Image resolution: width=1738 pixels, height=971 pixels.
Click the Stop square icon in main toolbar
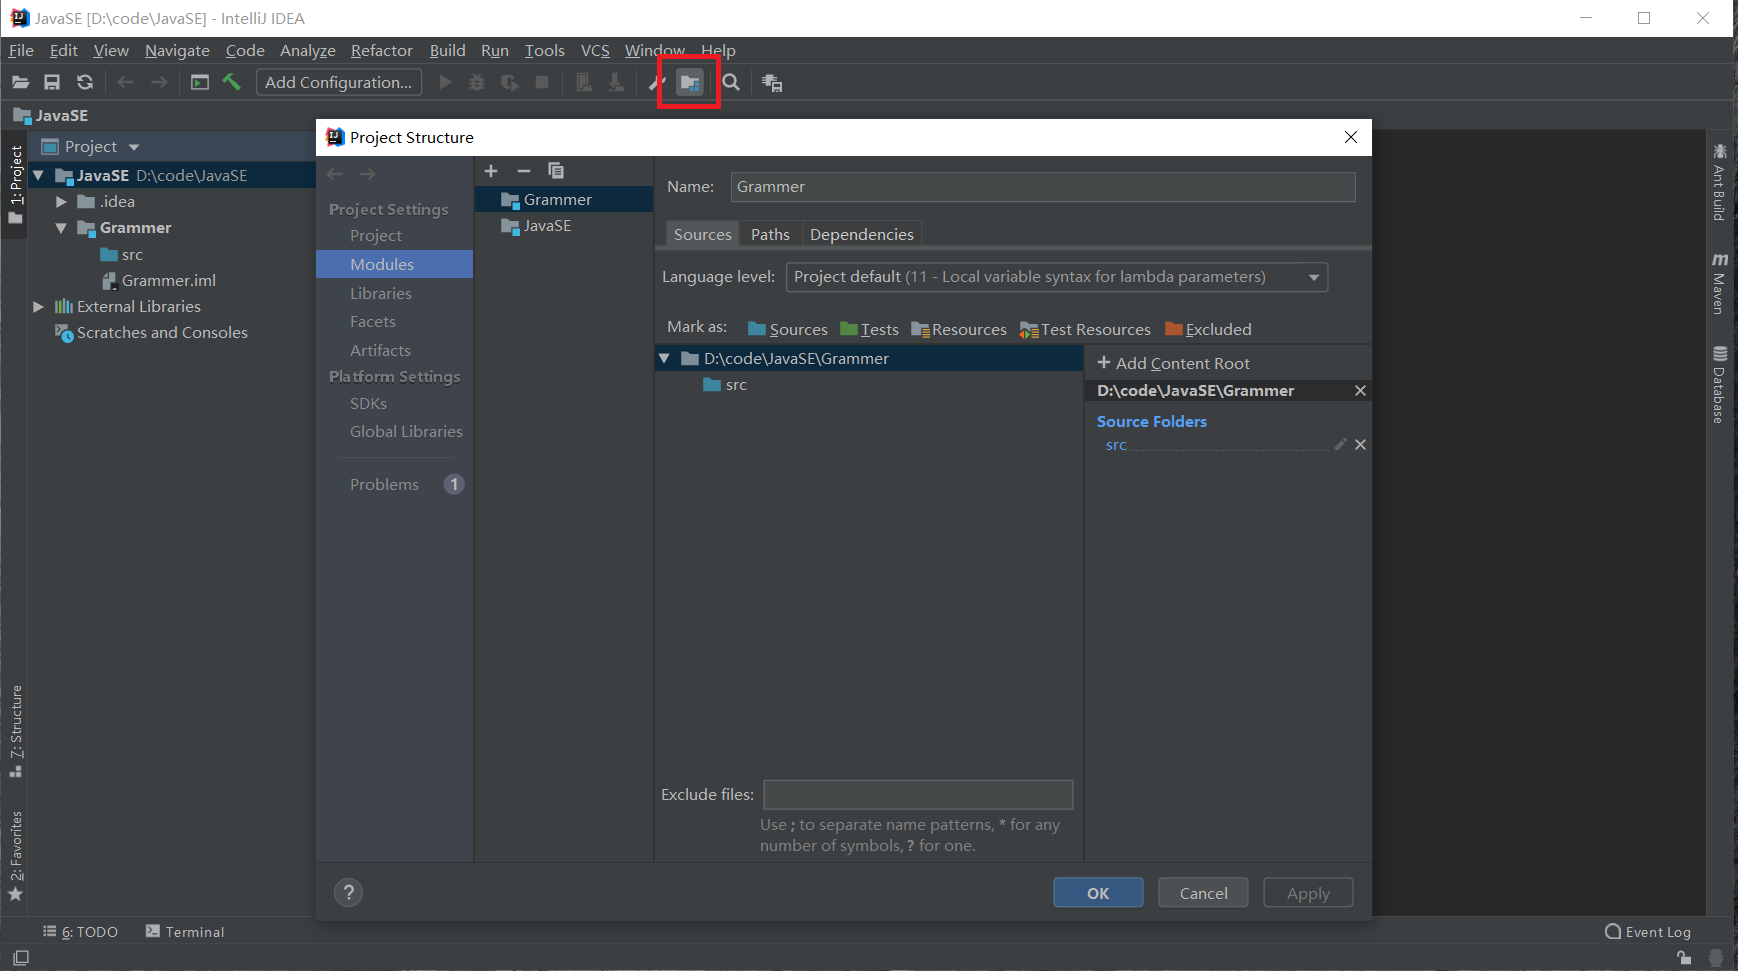point(542,83)
